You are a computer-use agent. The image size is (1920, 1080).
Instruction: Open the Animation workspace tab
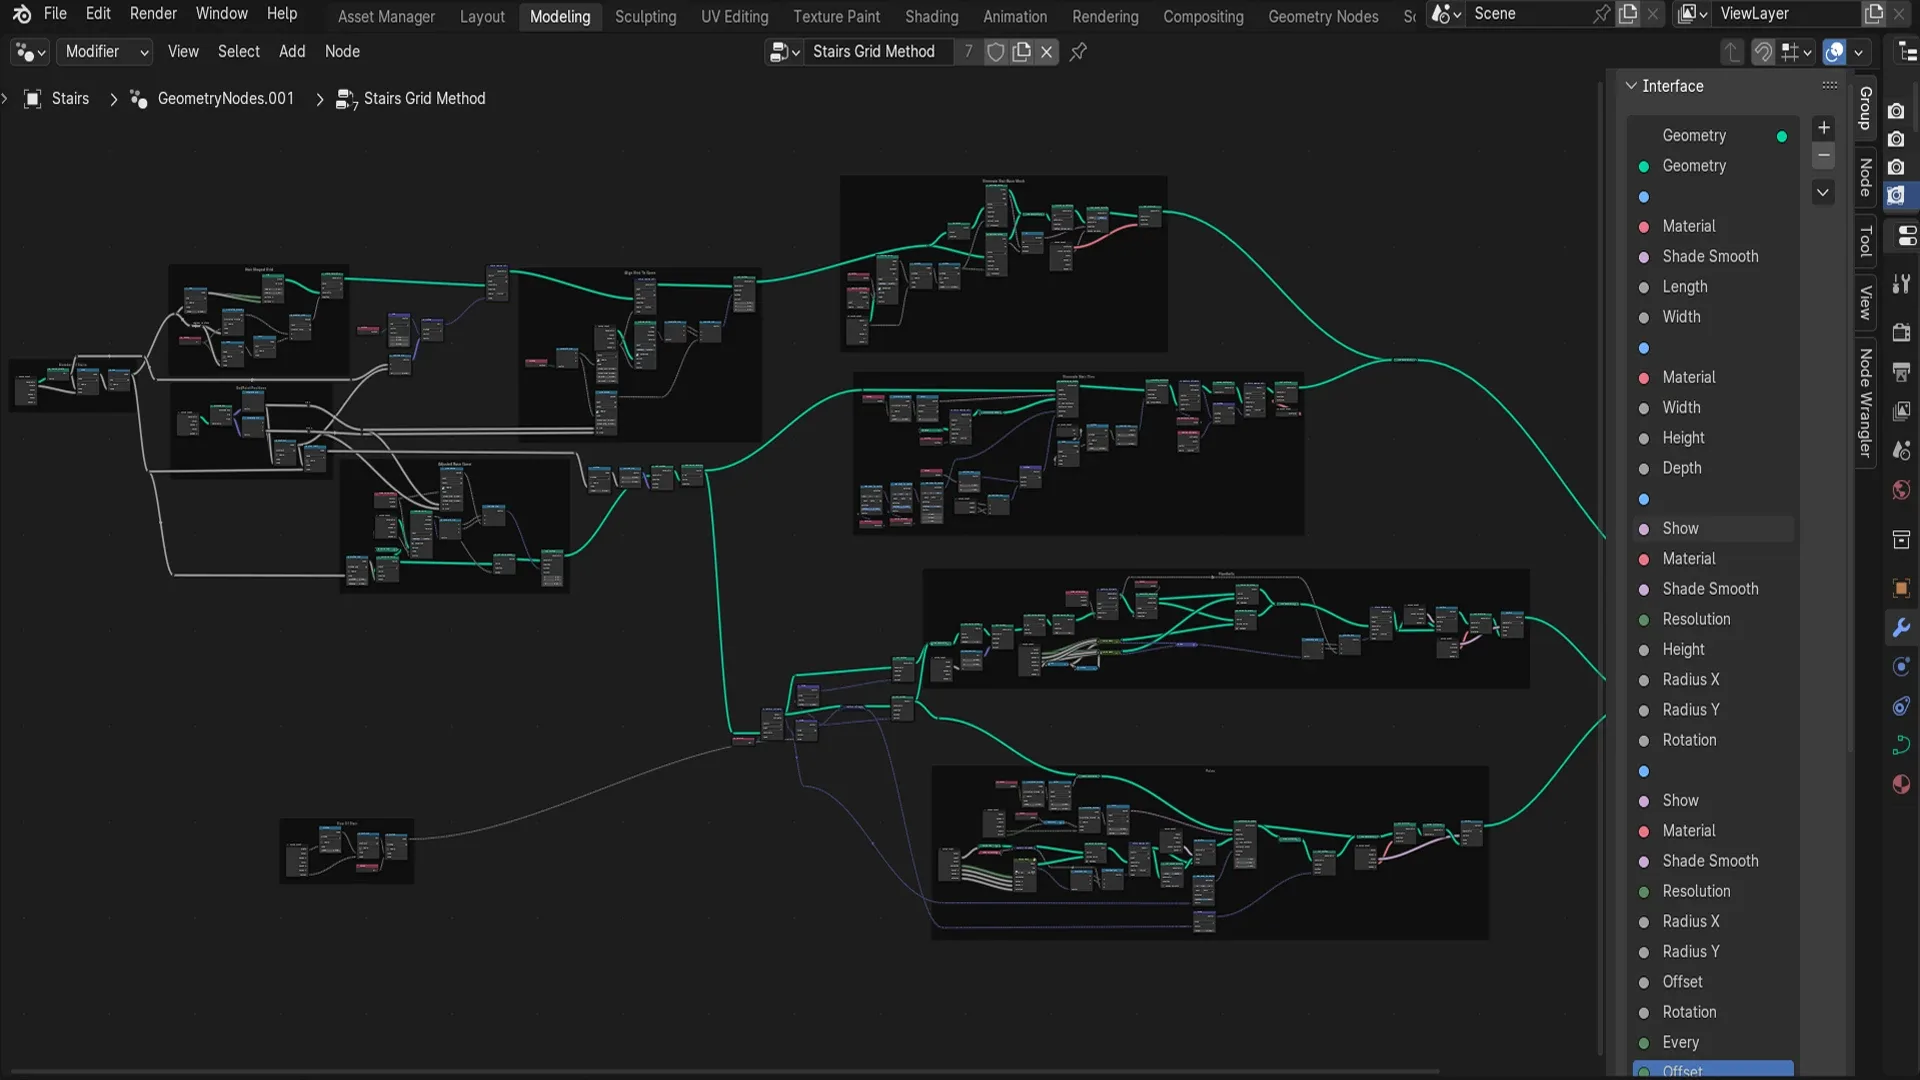click(1014, 15)
